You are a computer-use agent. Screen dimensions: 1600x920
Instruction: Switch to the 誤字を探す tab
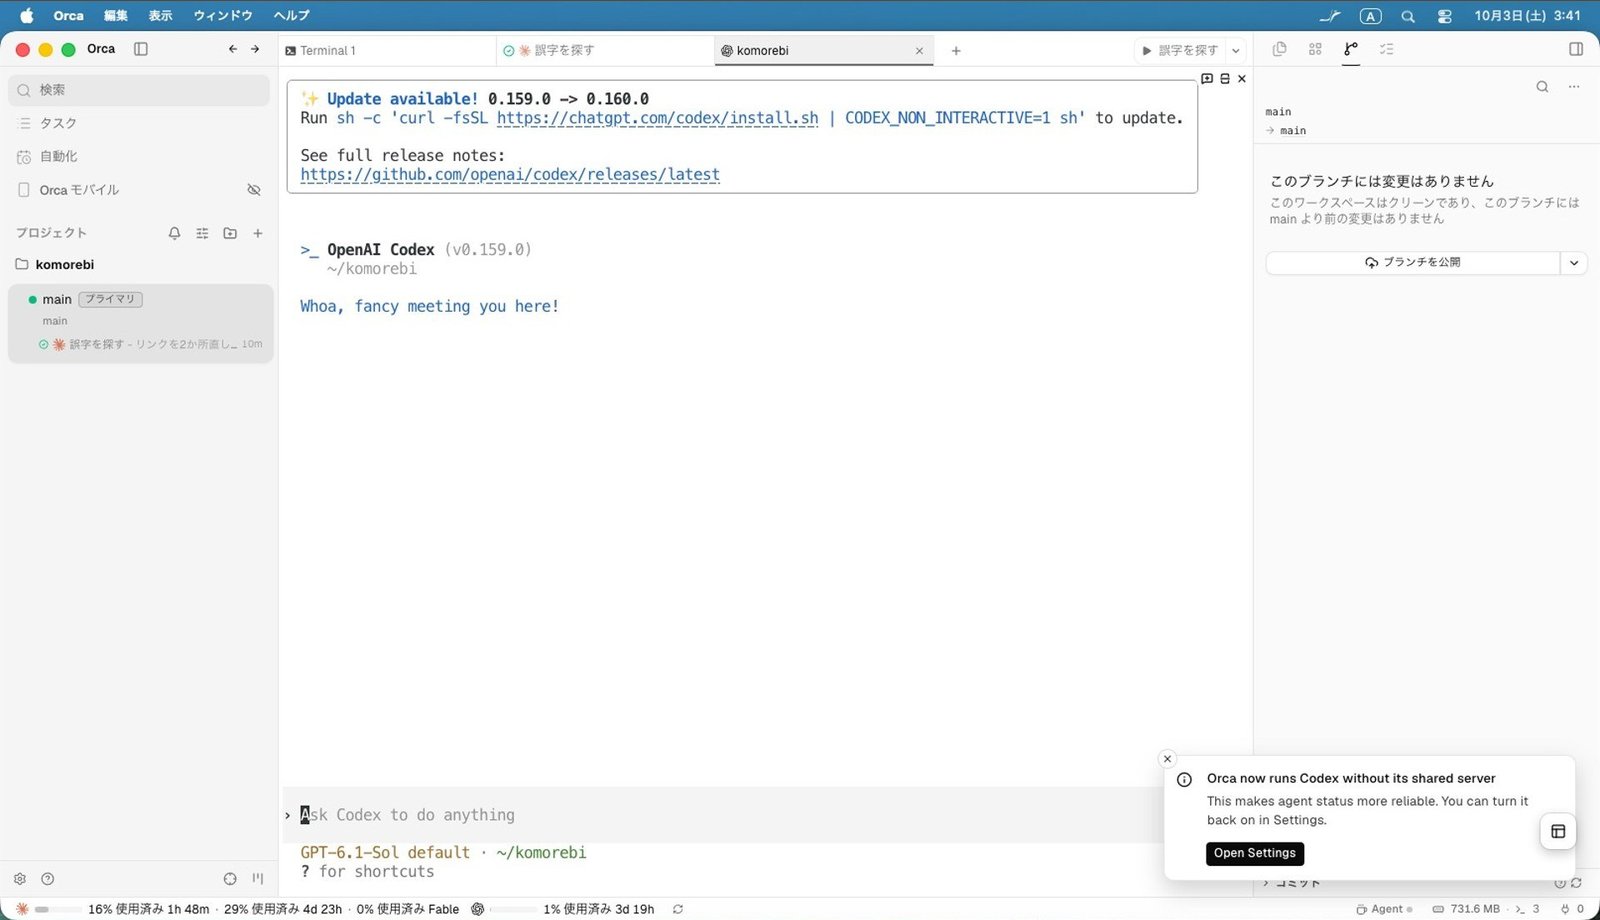tap(605, 50)
